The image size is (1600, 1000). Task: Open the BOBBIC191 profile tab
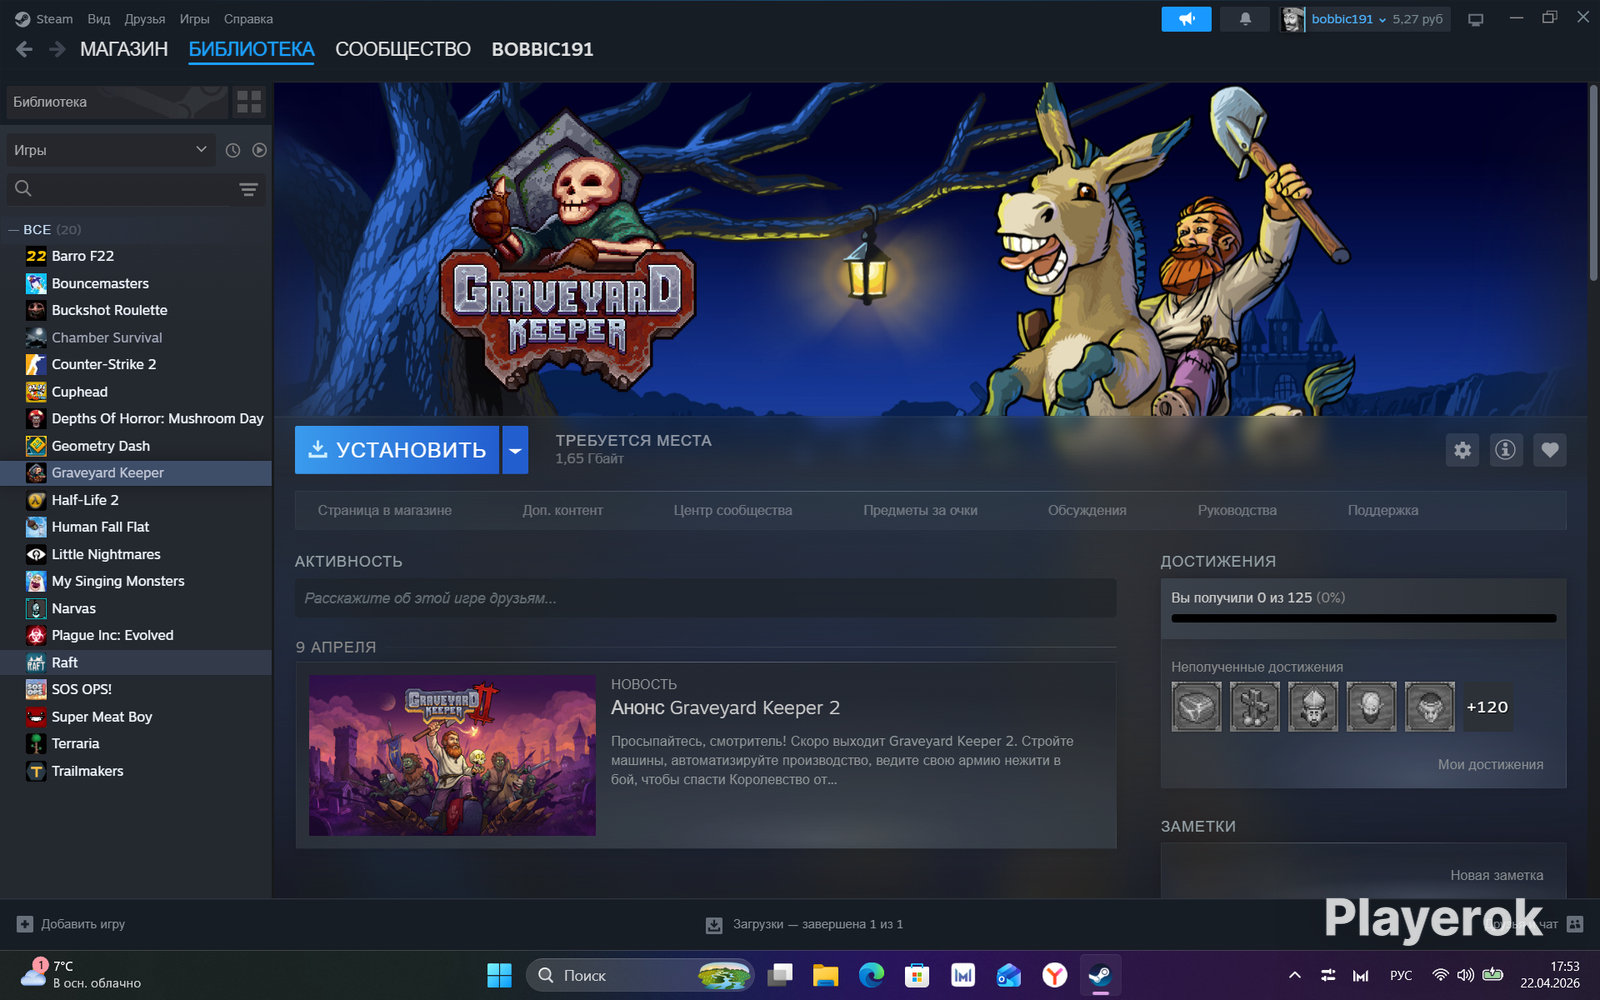click(x=542, y=49)
